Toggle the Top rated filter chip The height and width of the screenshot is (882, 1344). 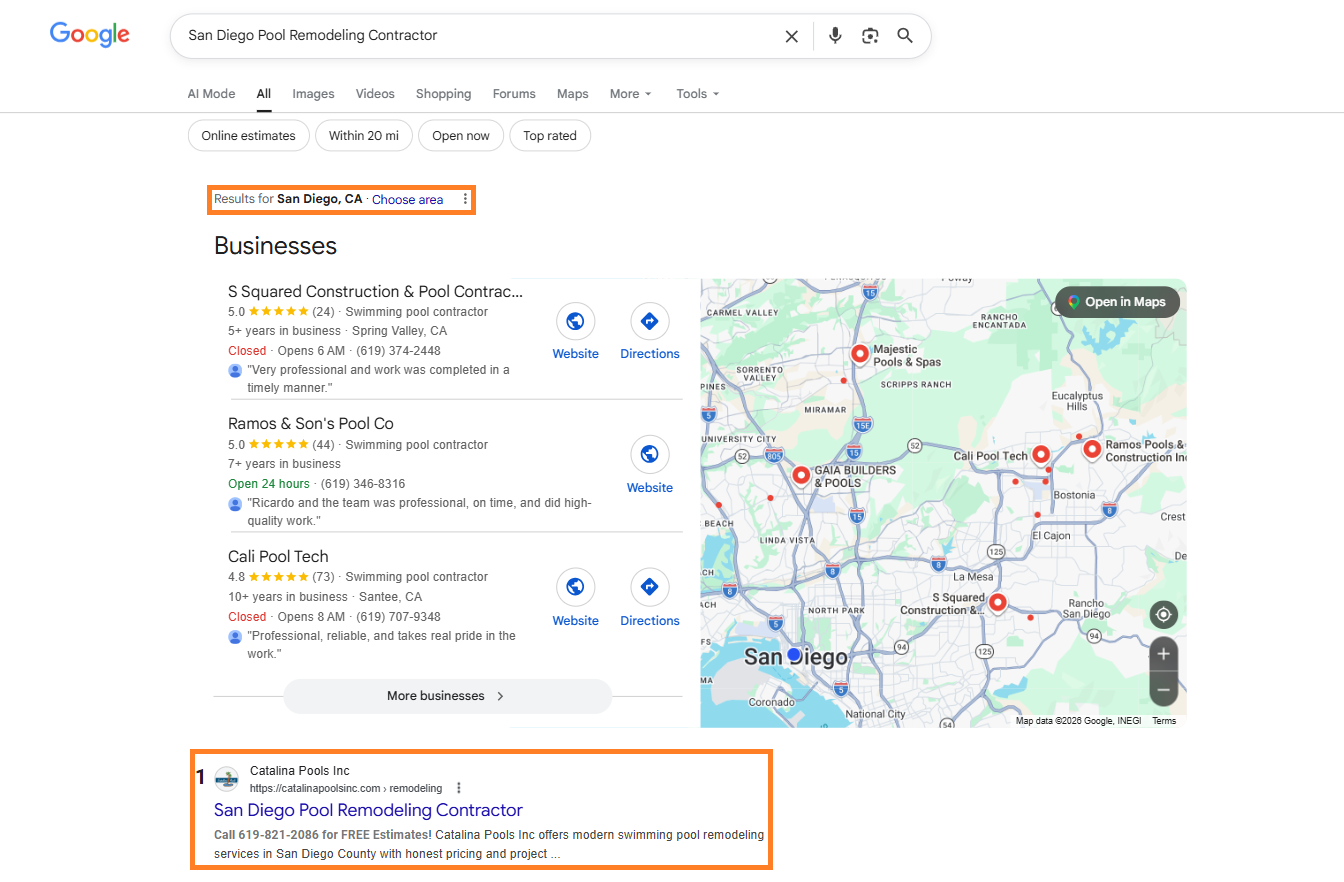click(550, 136)
